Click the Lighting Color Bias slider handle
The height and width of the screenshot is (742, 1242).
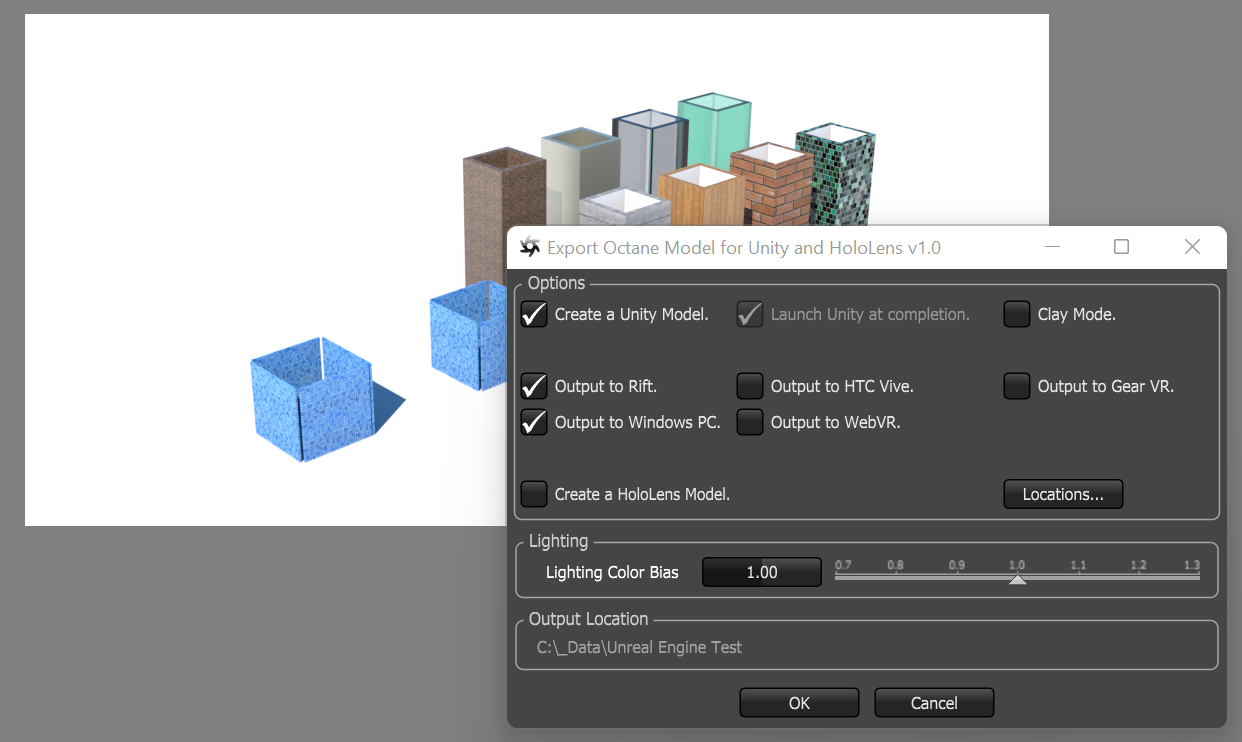point(1017,579)
